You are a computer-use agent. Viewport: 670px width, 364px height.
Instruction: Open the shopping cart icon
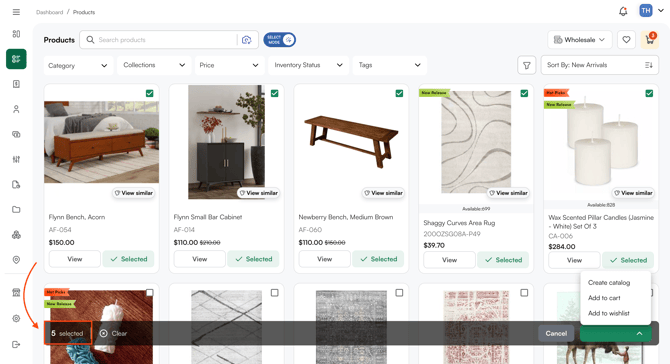click(x=649, y=40)
